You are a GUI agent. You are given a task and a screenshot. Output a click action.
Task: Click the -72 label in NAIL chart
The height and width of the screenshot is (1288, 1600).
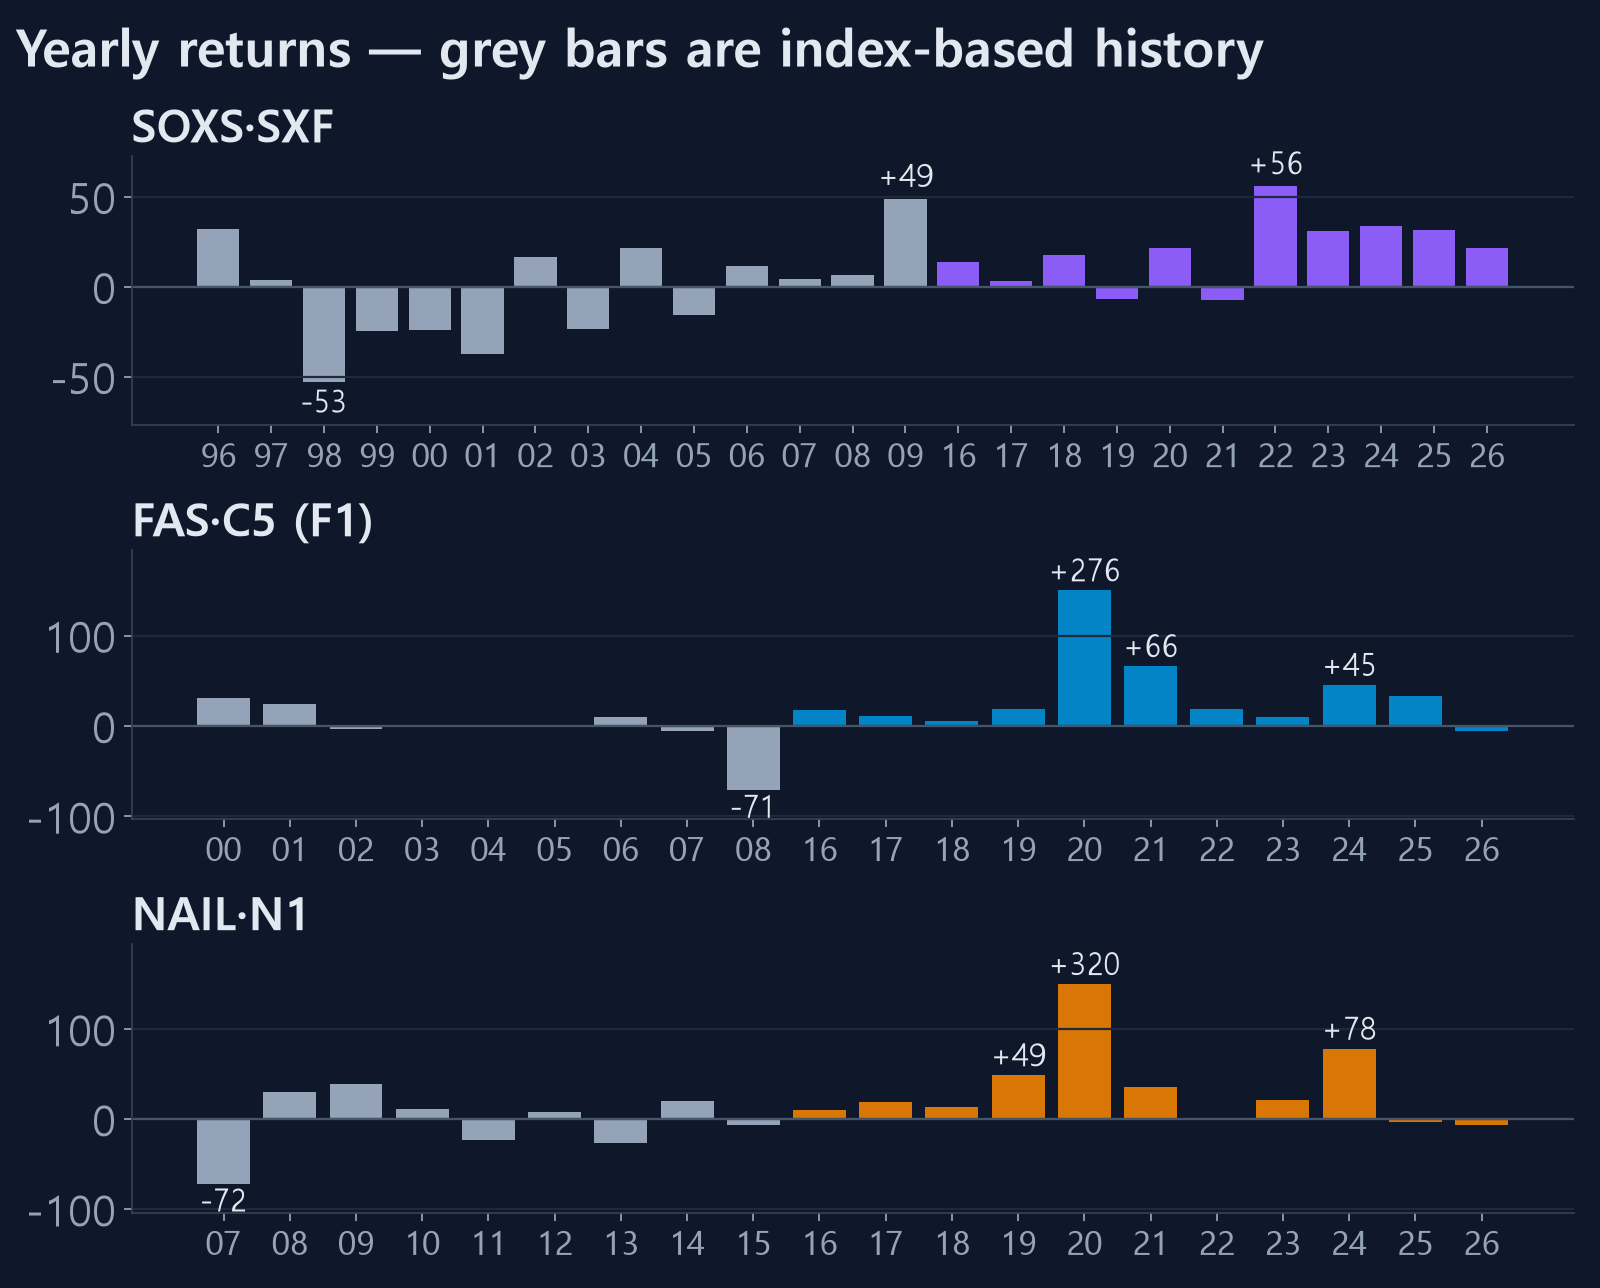(223, 1201)
